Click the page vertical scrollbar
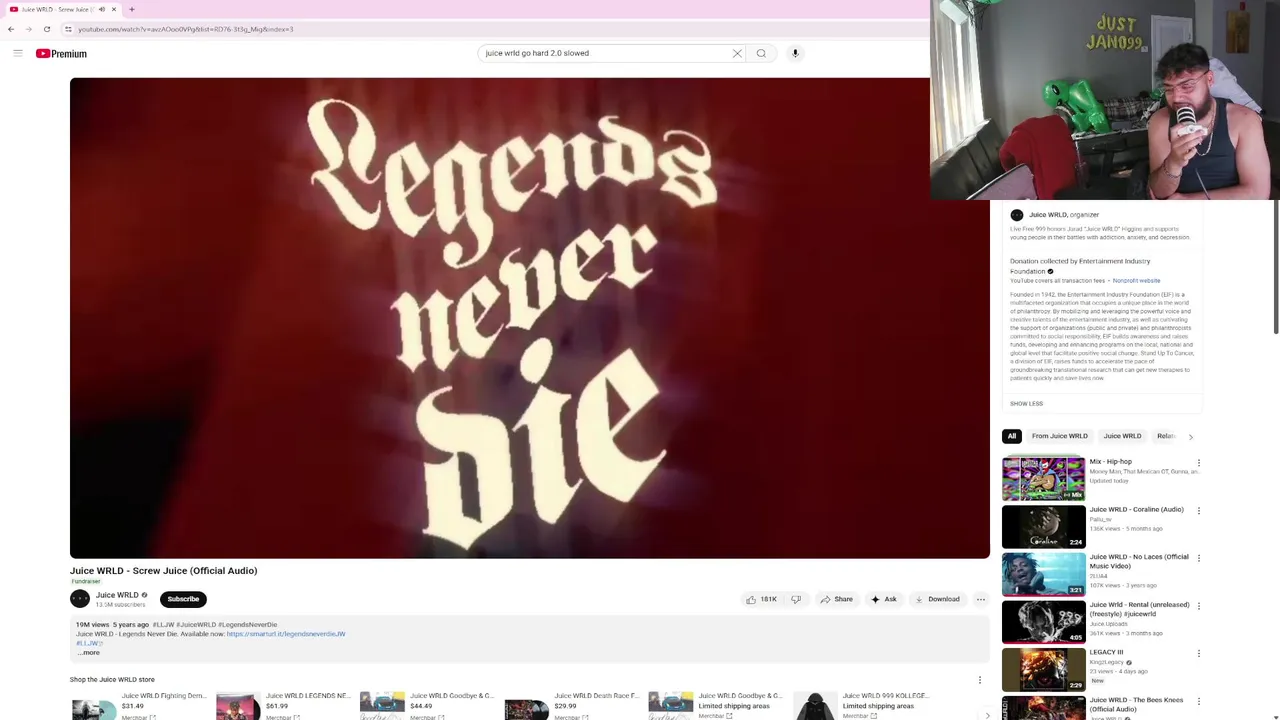Image resolution: width=1280 pixels, height=720 pixels. pos(1275,266)
